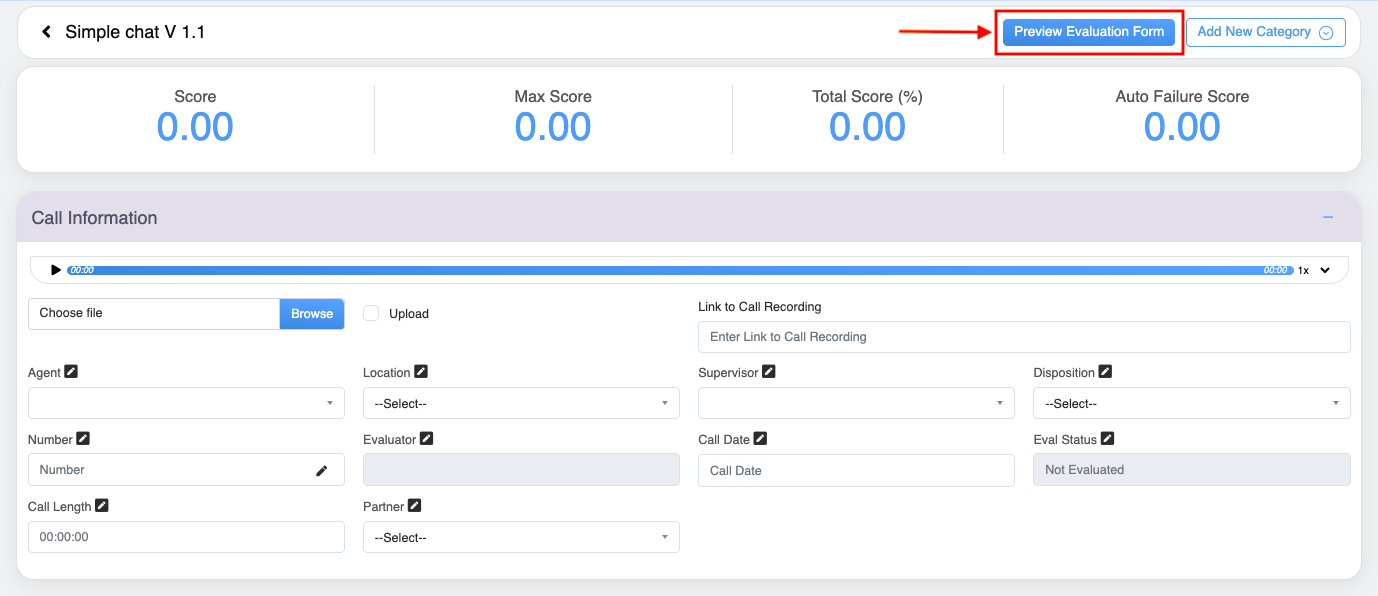Collapse the Call Information section

(1328, 218)
